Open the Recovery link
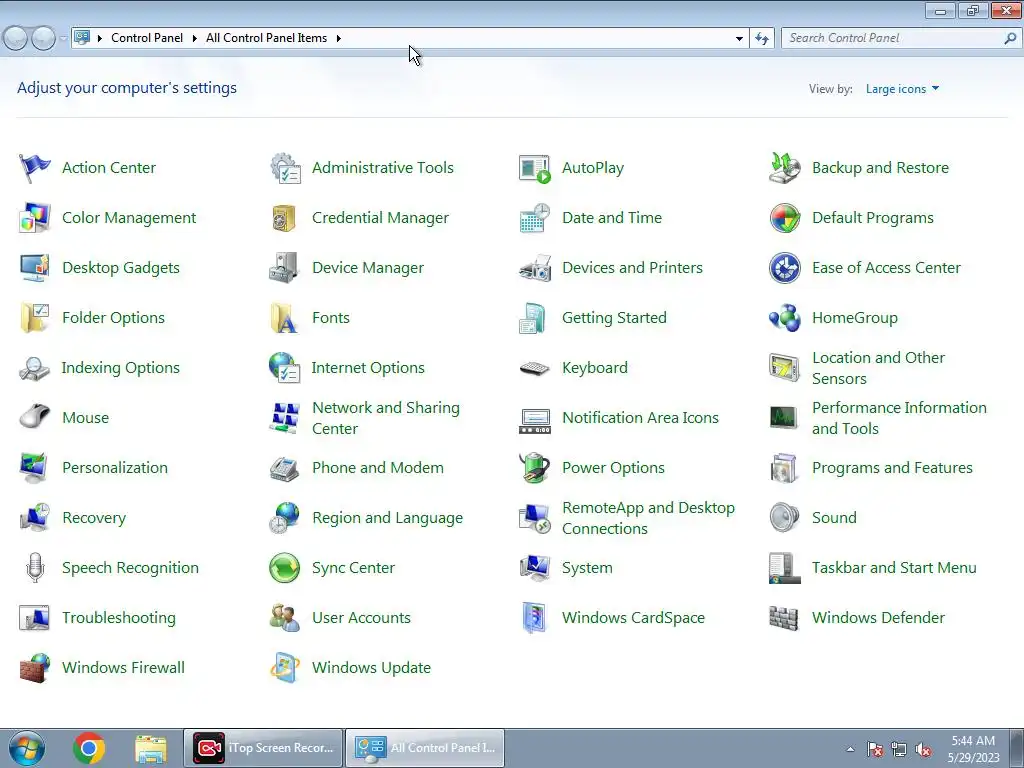 click(x=94, y=518)
